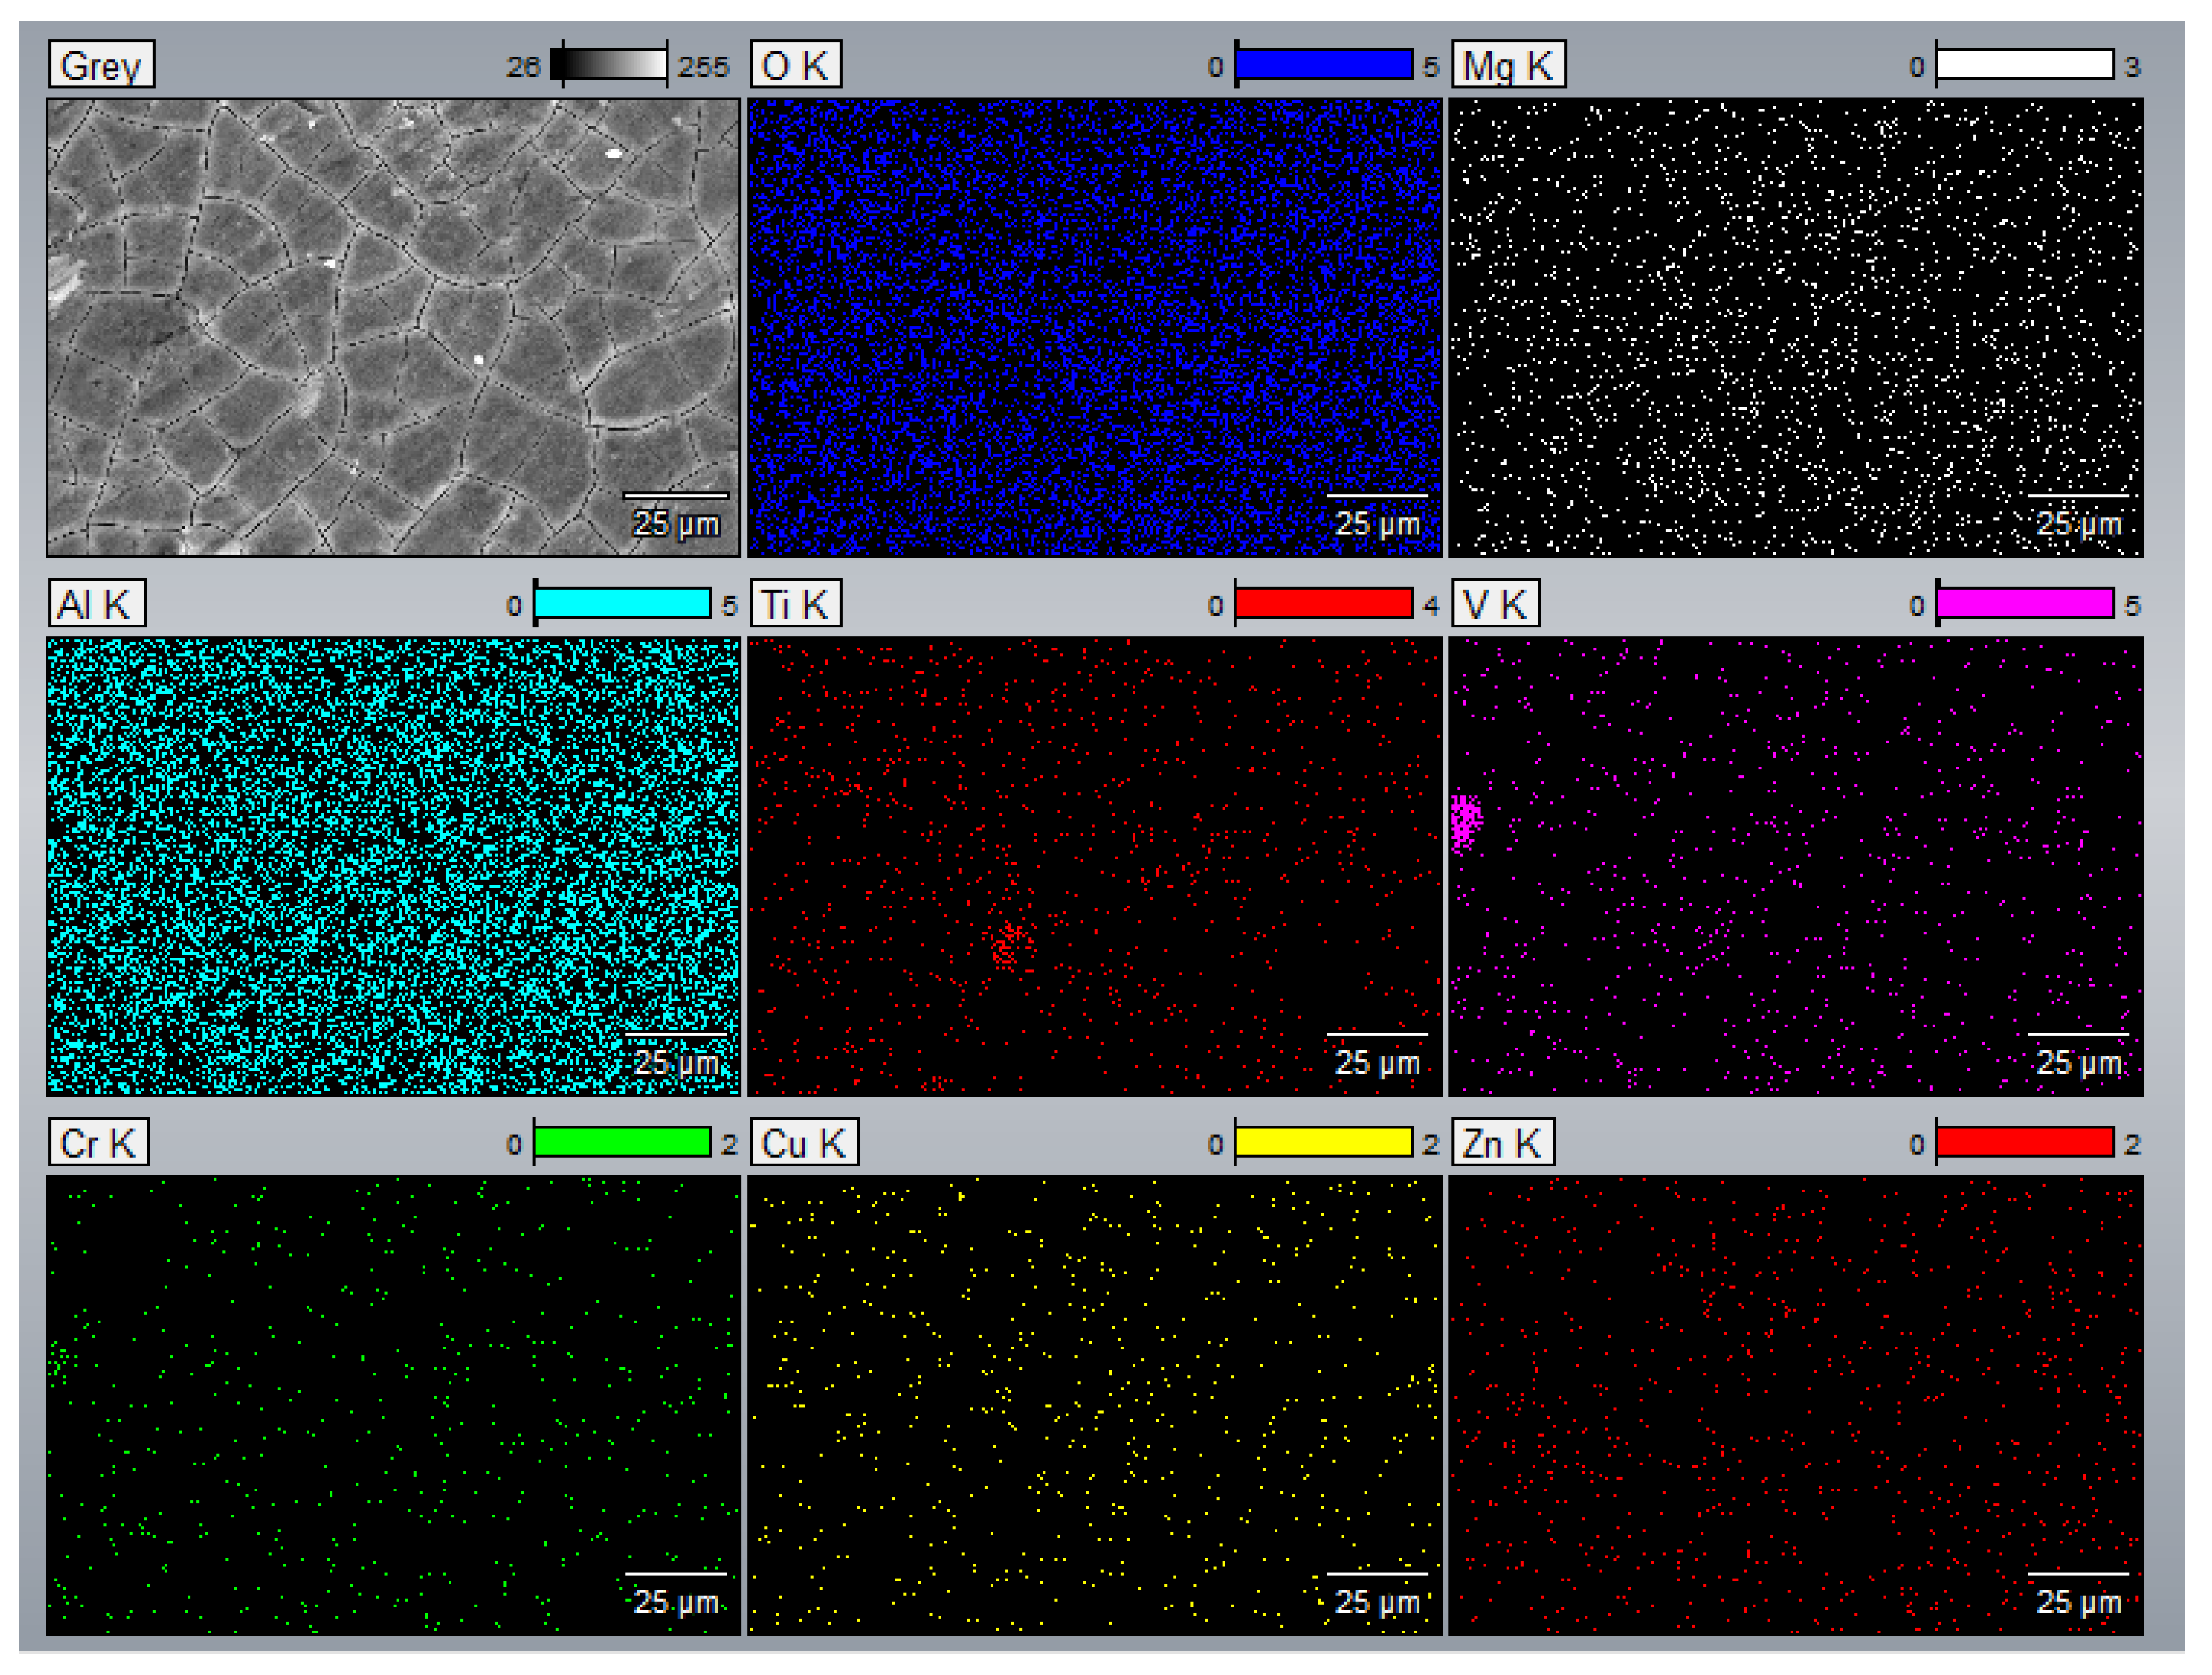Click the green Cr K color bar
Screen dimensions: 2212x1675
[622, 1142]
